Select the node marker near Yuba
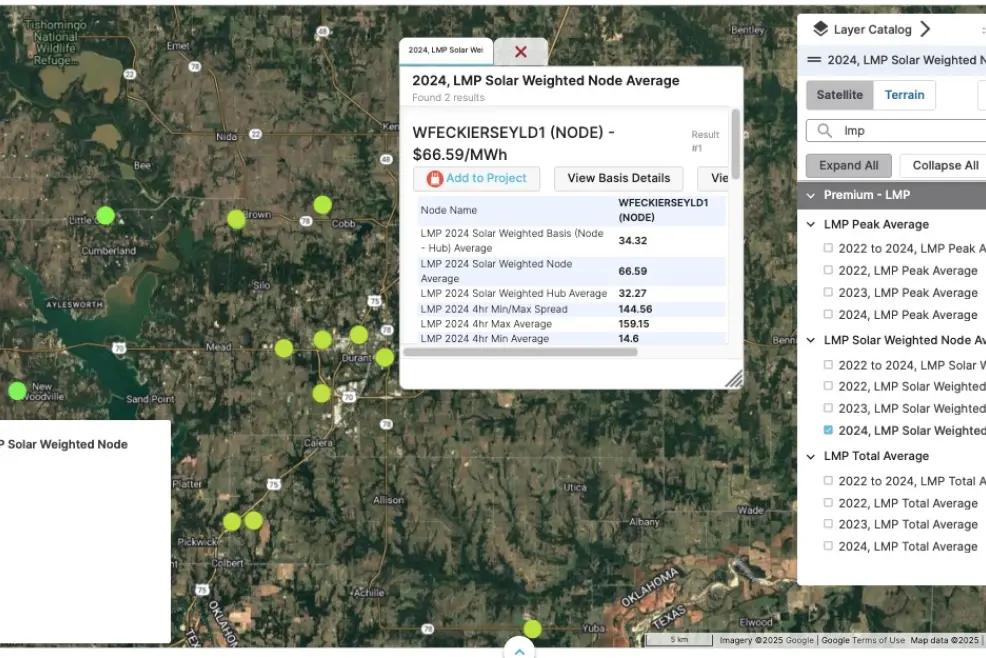The image size is (986, 658). 532,628
